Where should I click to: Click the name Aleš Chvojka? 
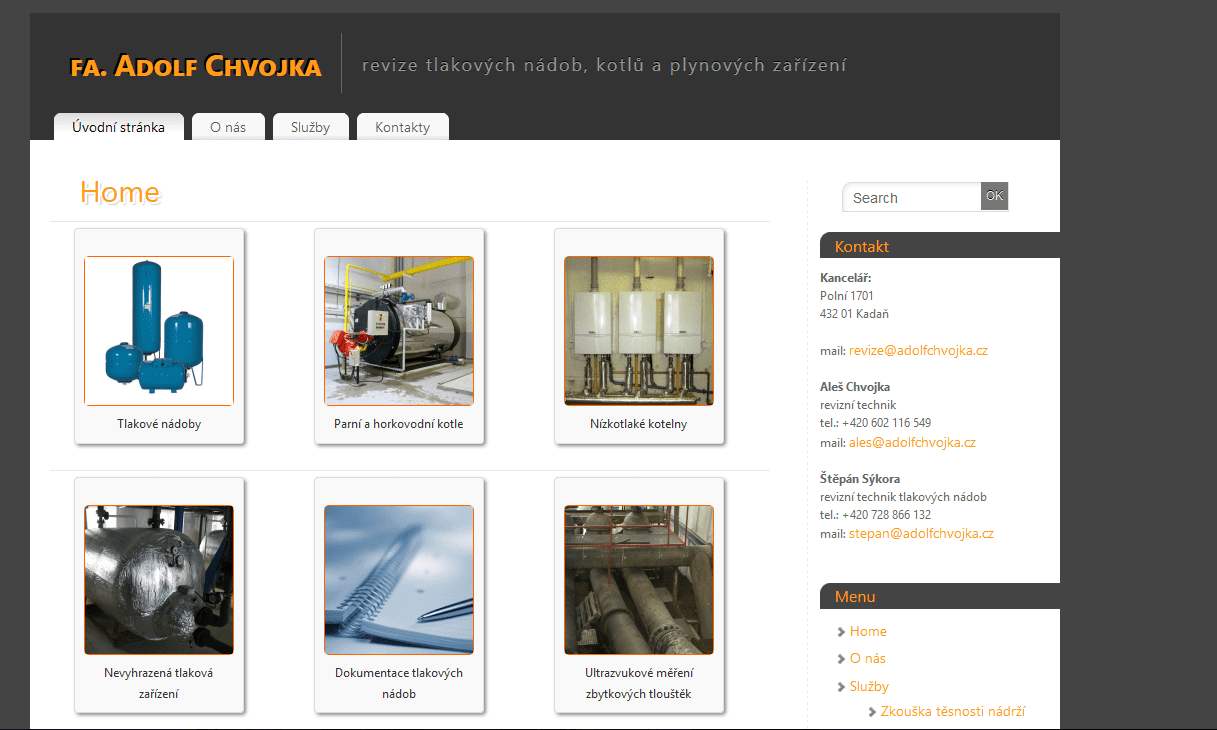(x=855, y=387)
